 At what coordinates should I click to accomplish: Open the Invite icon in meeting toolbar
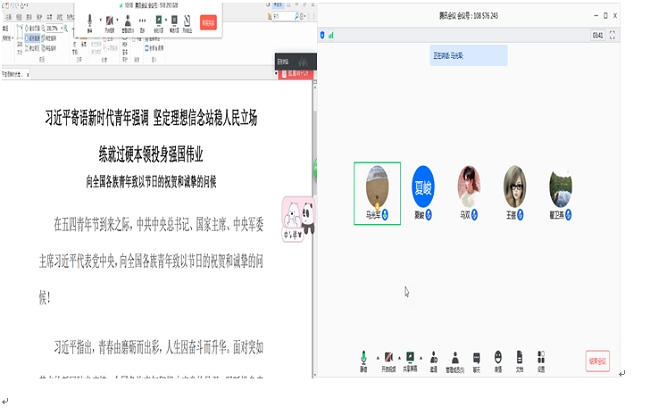click(433, 359)
